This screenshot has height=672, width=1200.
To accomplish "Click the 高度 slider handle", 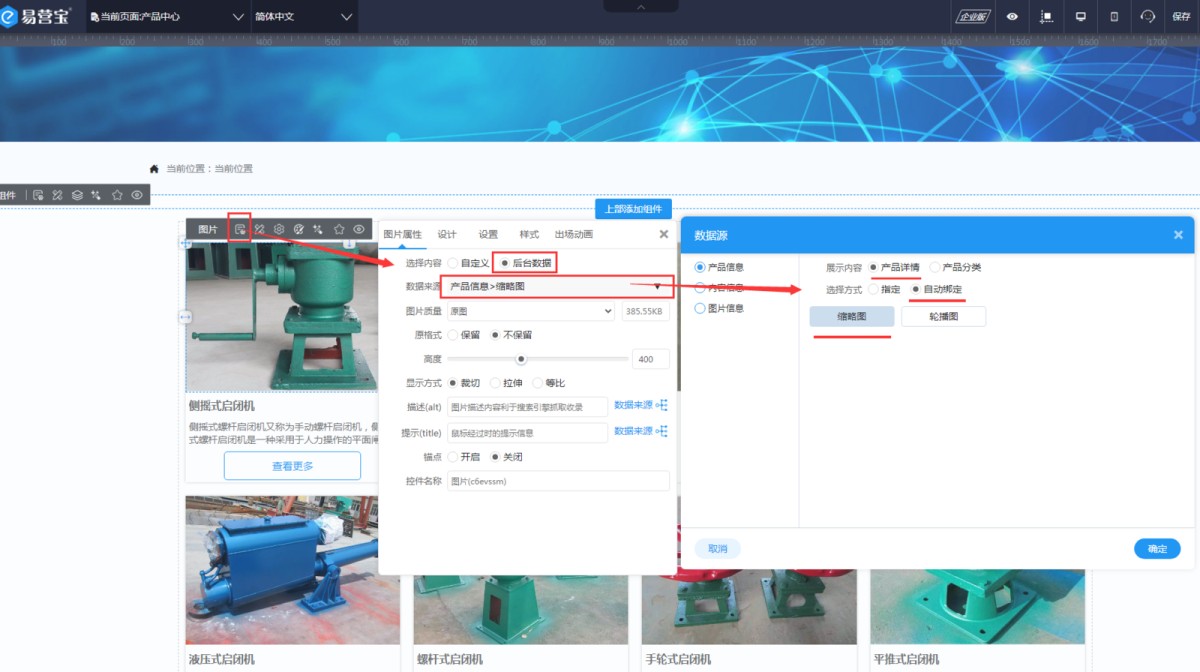I will pos(521,359).
